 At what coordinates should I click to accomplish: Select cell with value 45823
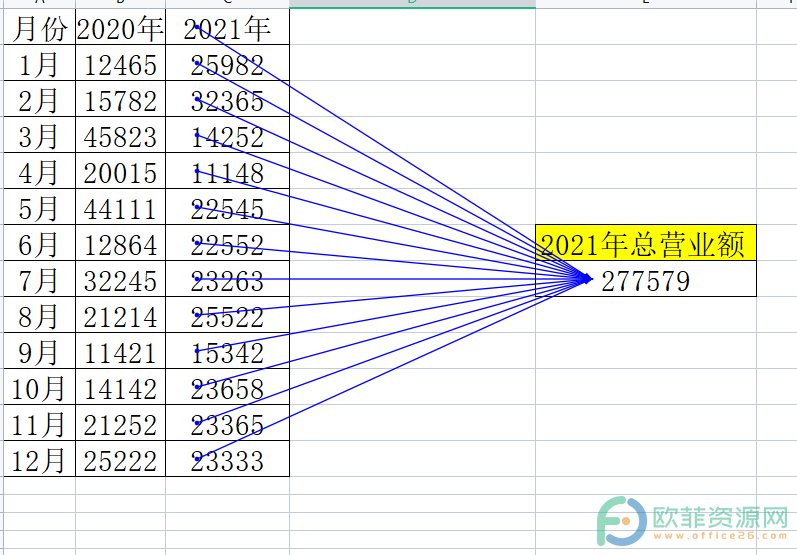[x=120, y=135]
